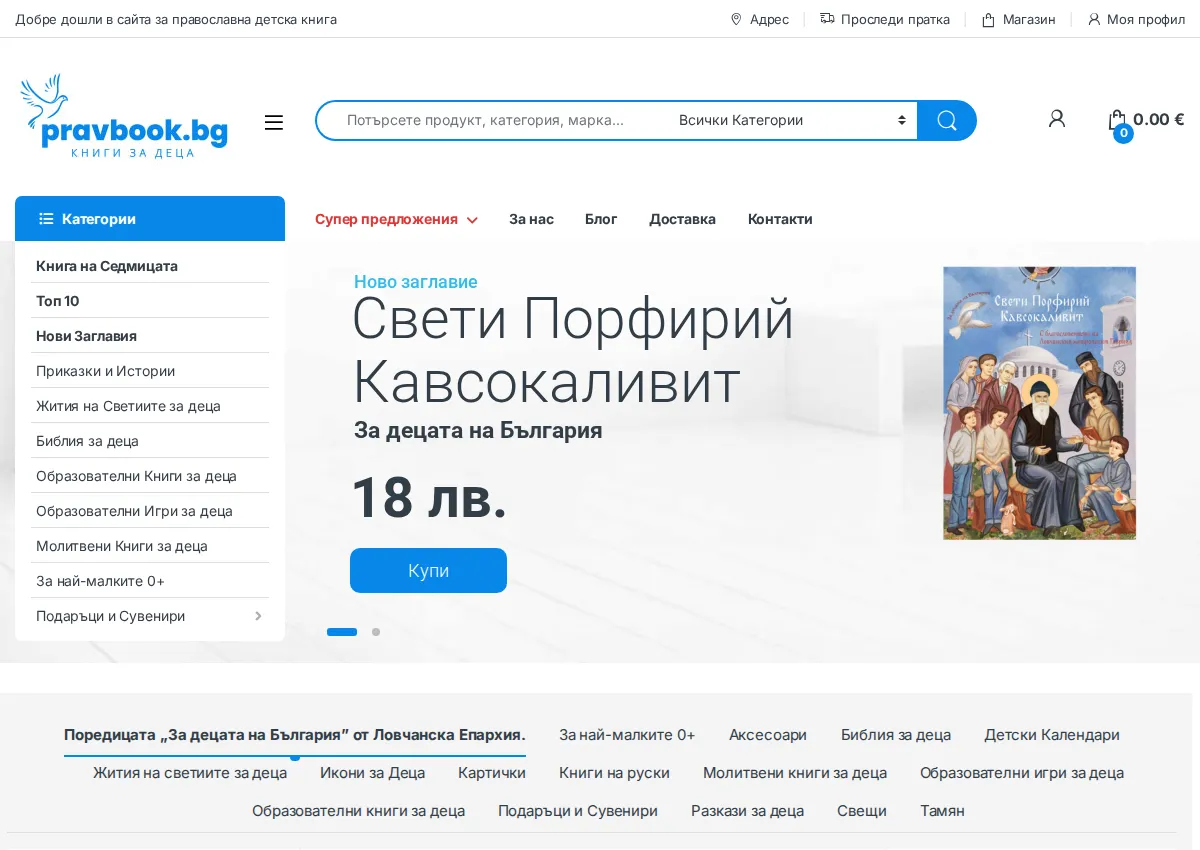Viewport: 1200px width, 850px height.
Task: Open the shopping bag cart icon
Action: click(1117, 121)
